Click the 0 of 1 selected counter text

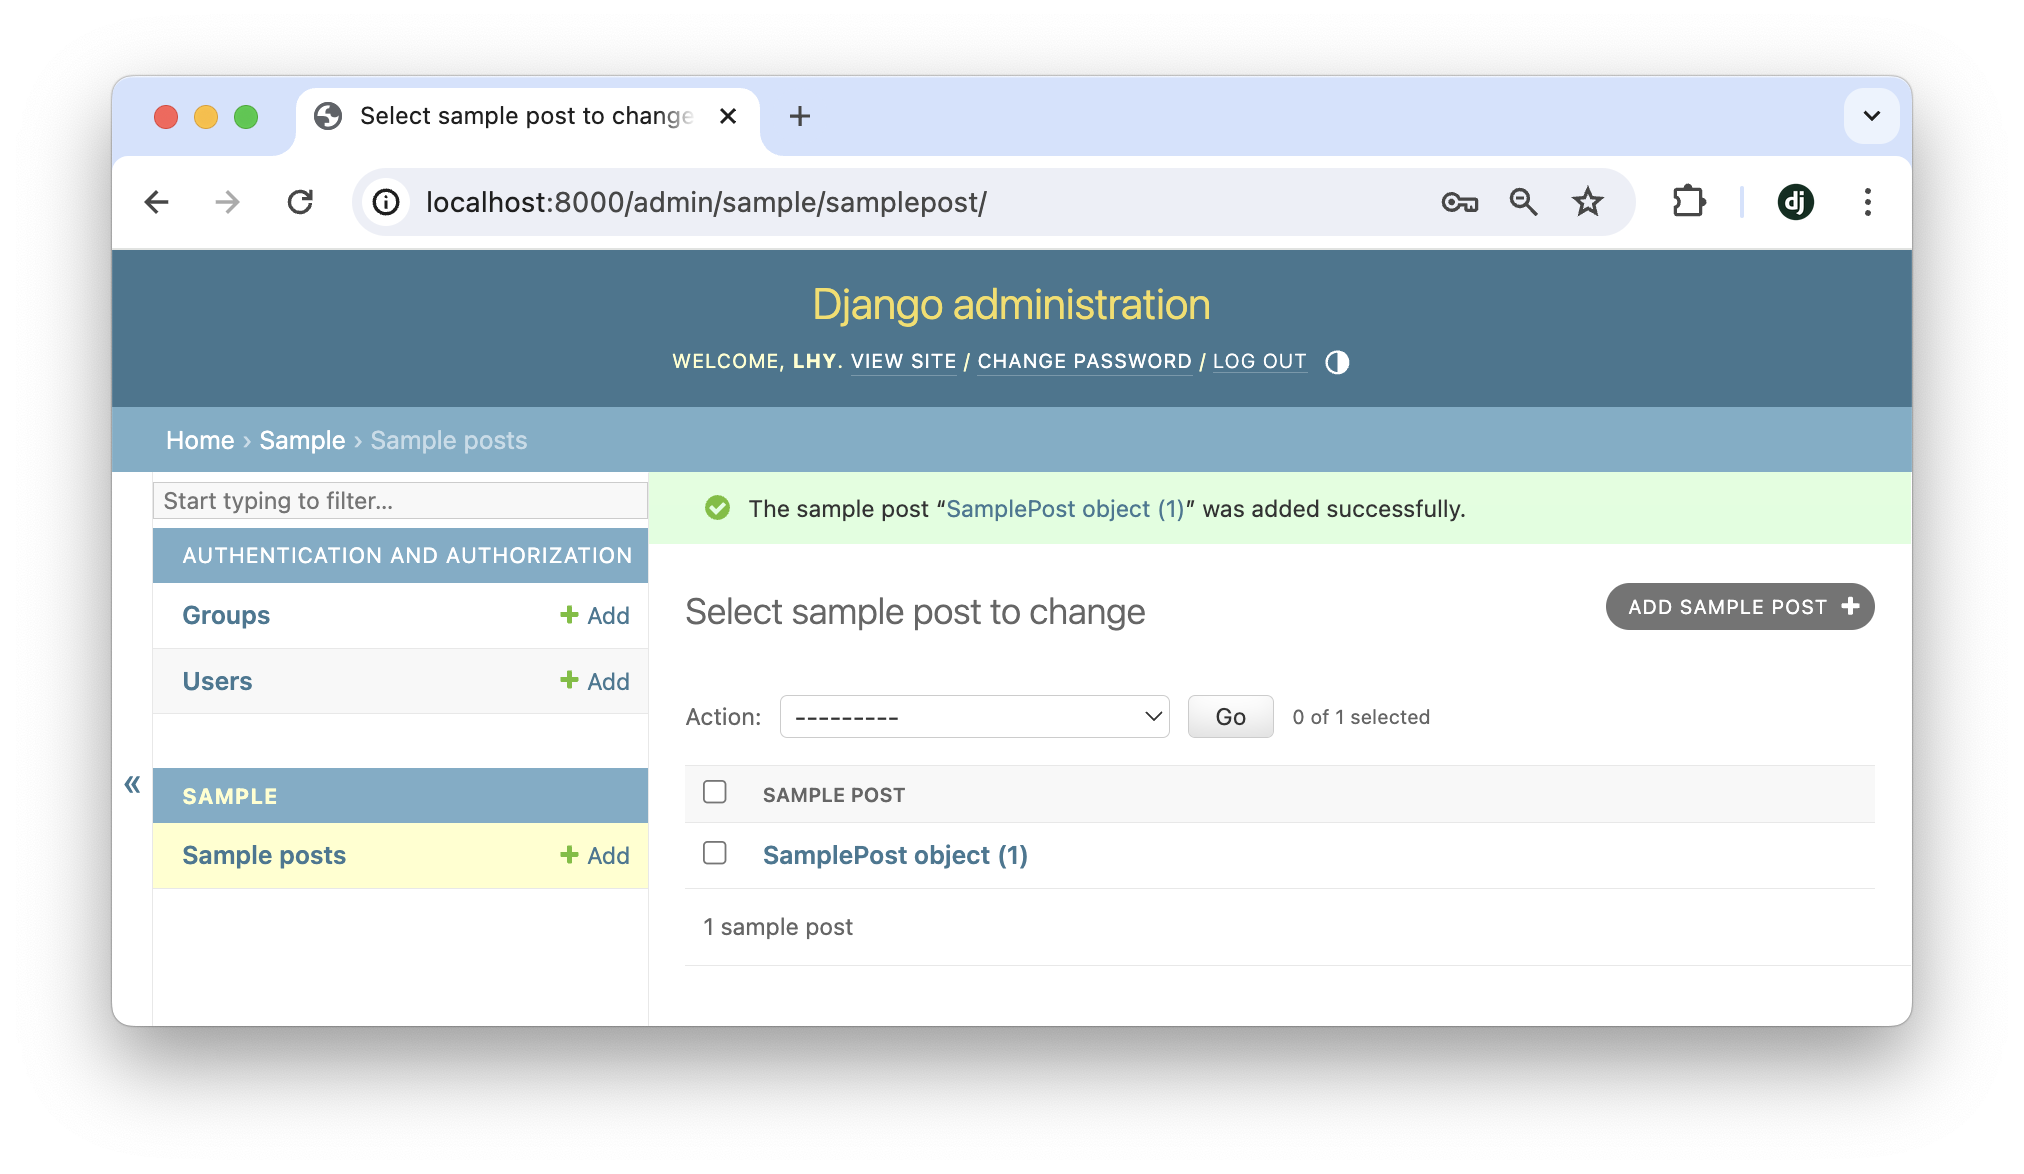click(x=1361, y=717)
